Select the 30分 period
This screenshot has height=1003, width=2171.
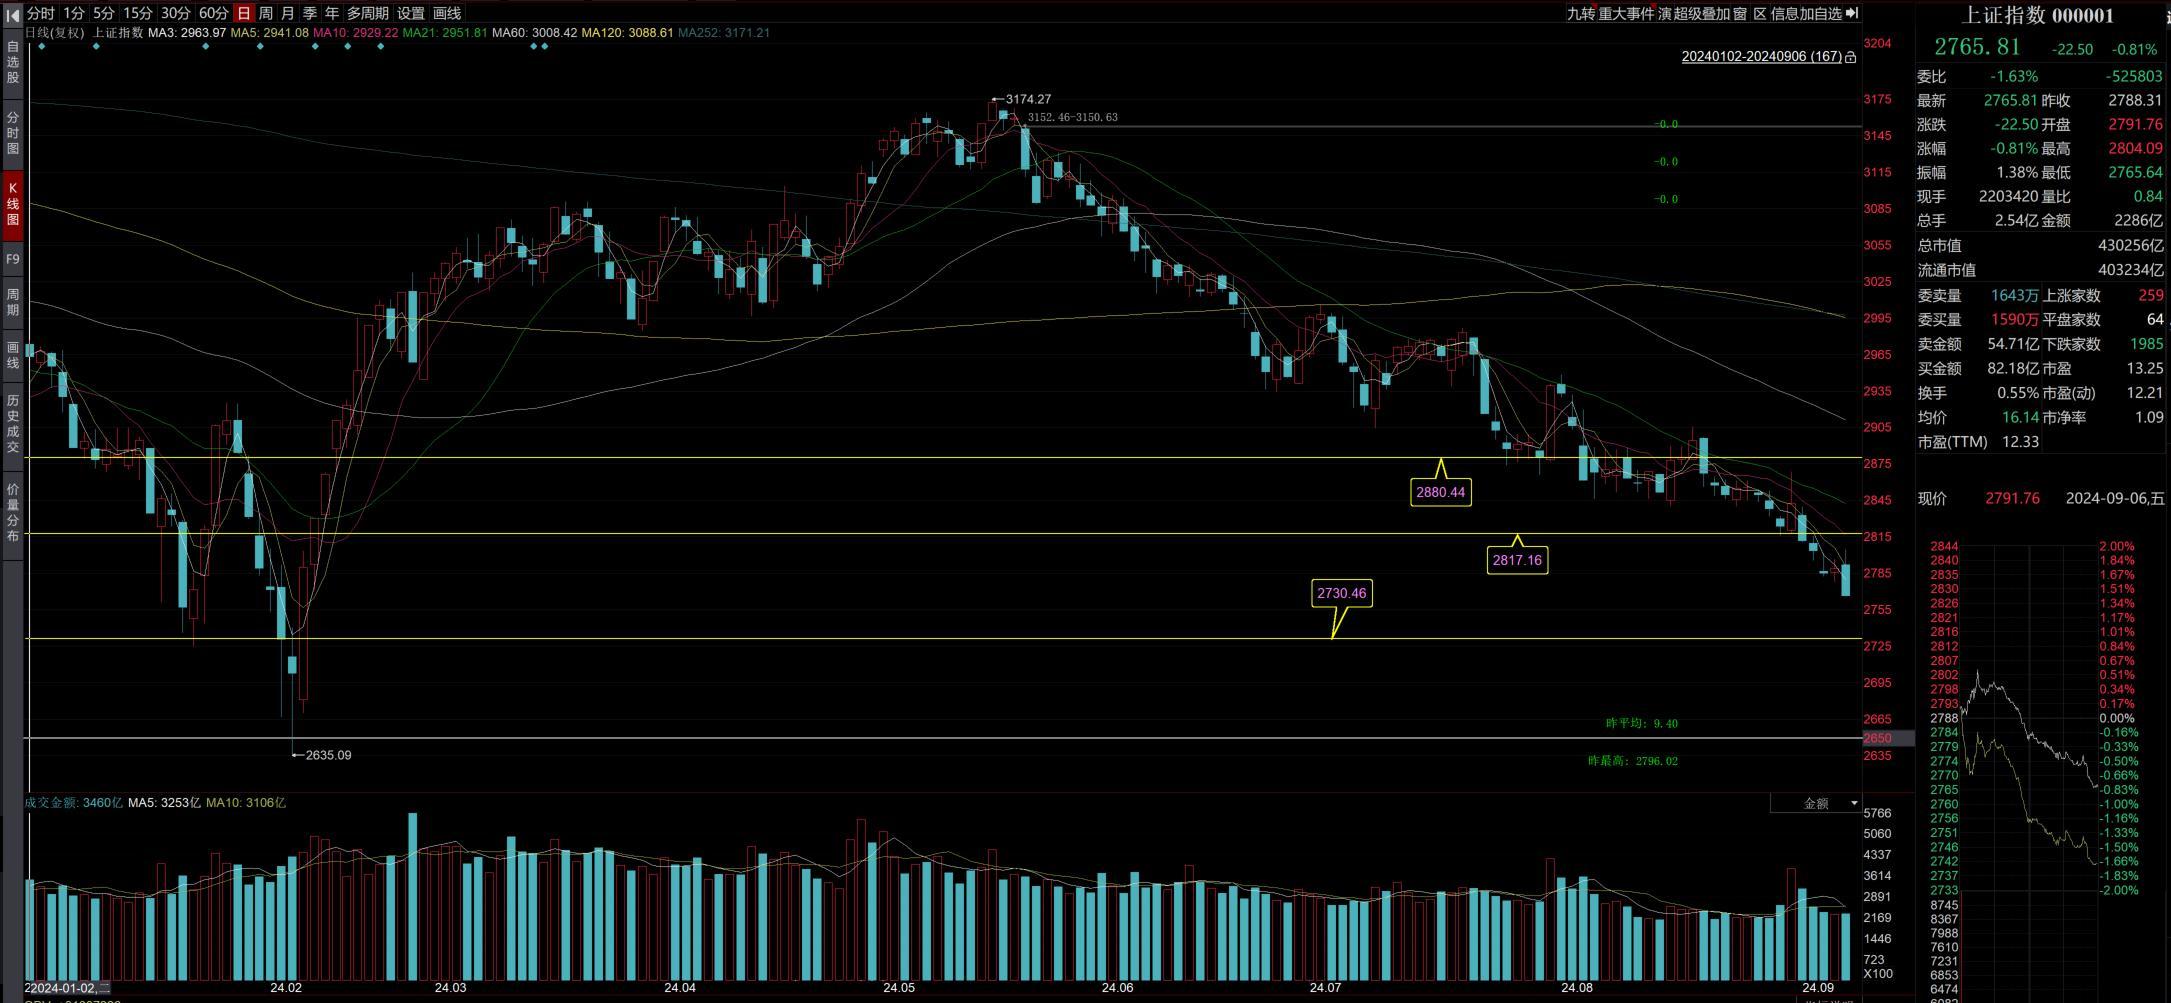click(175, 13)
